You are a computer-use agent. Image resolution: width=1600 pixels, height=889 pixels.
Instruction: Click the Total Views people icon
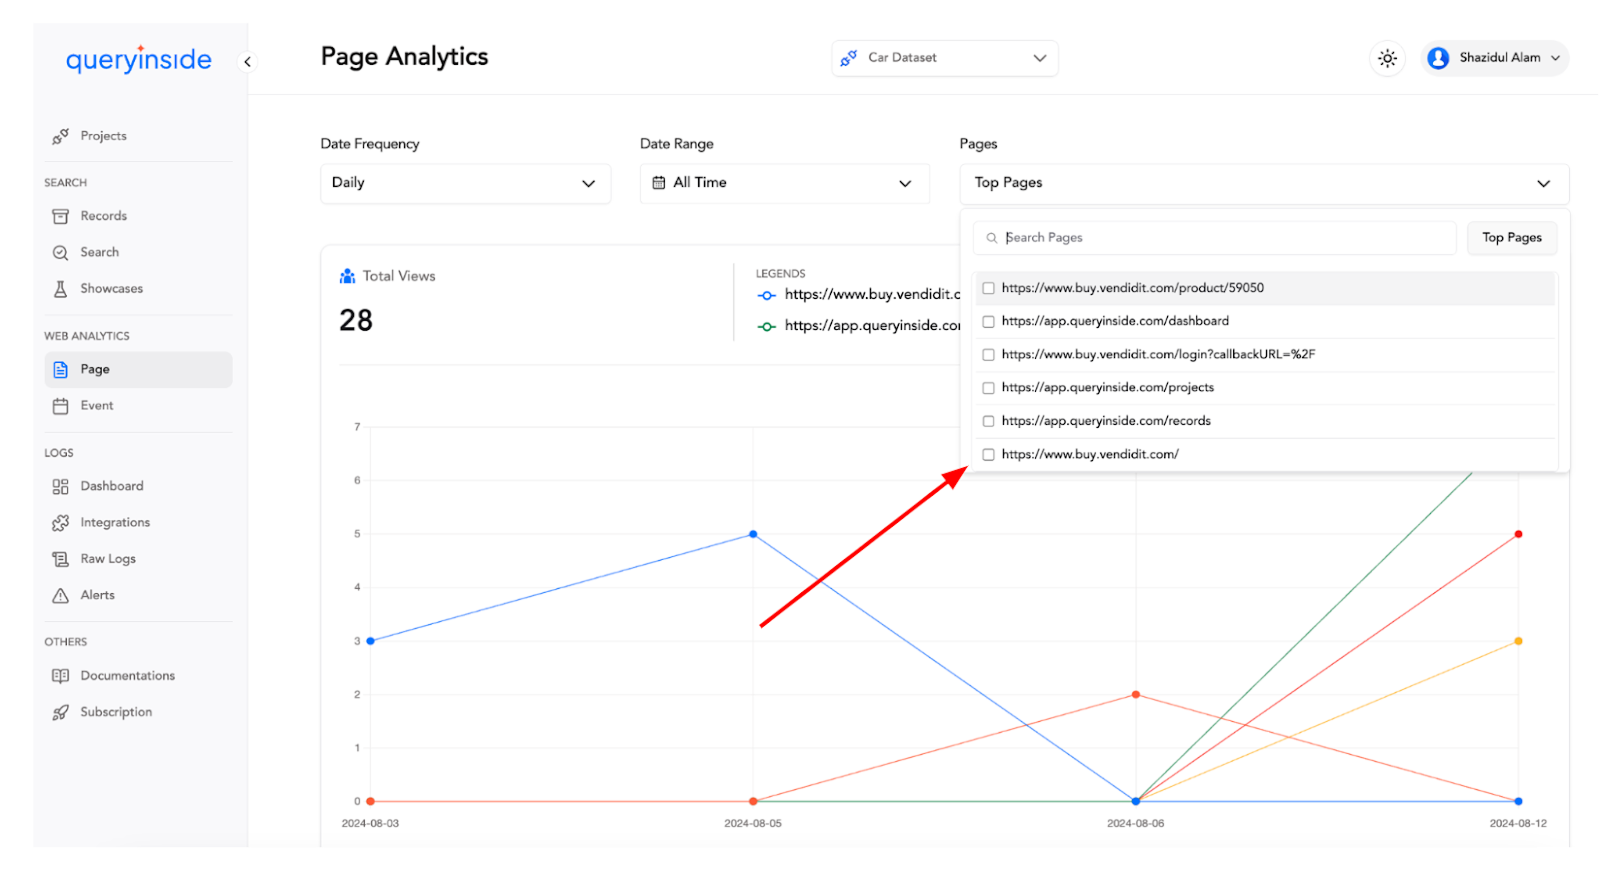[x=348, y=276]
